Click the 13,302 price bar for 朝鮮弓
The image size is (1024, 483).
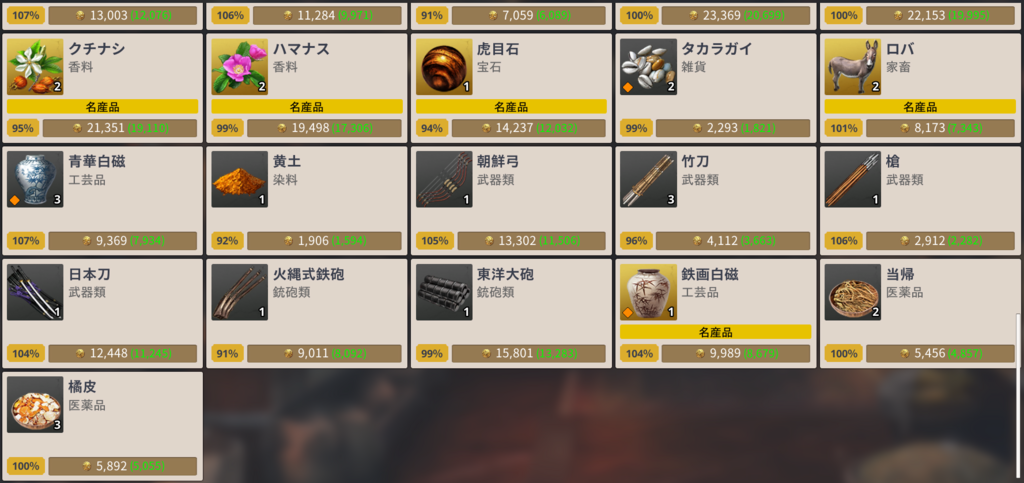532,241
